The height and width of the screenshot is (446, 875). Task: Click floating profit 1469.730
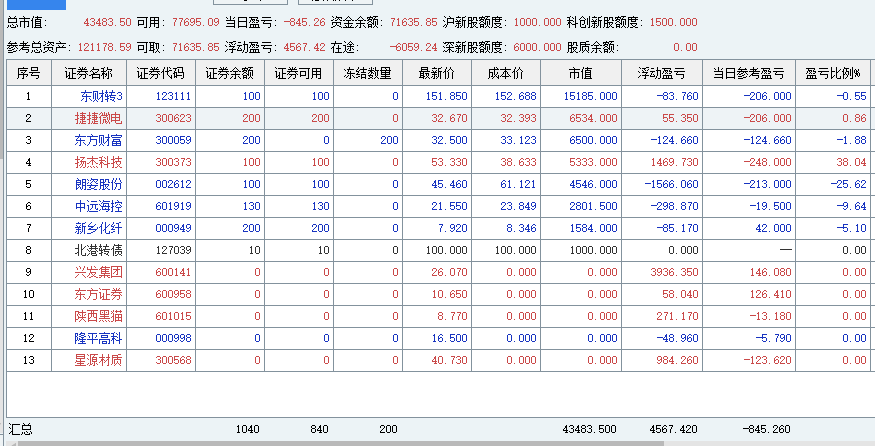(675, 162)
